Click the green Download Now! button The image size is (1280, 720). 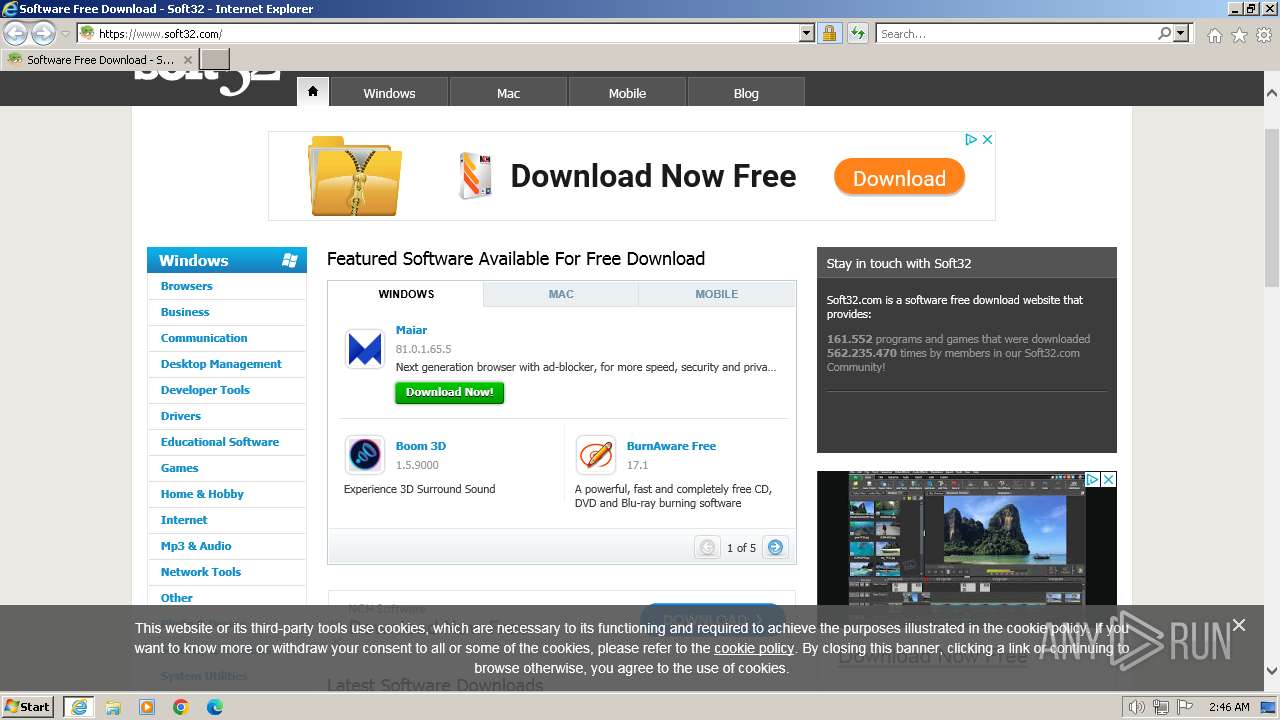(450, 392)
